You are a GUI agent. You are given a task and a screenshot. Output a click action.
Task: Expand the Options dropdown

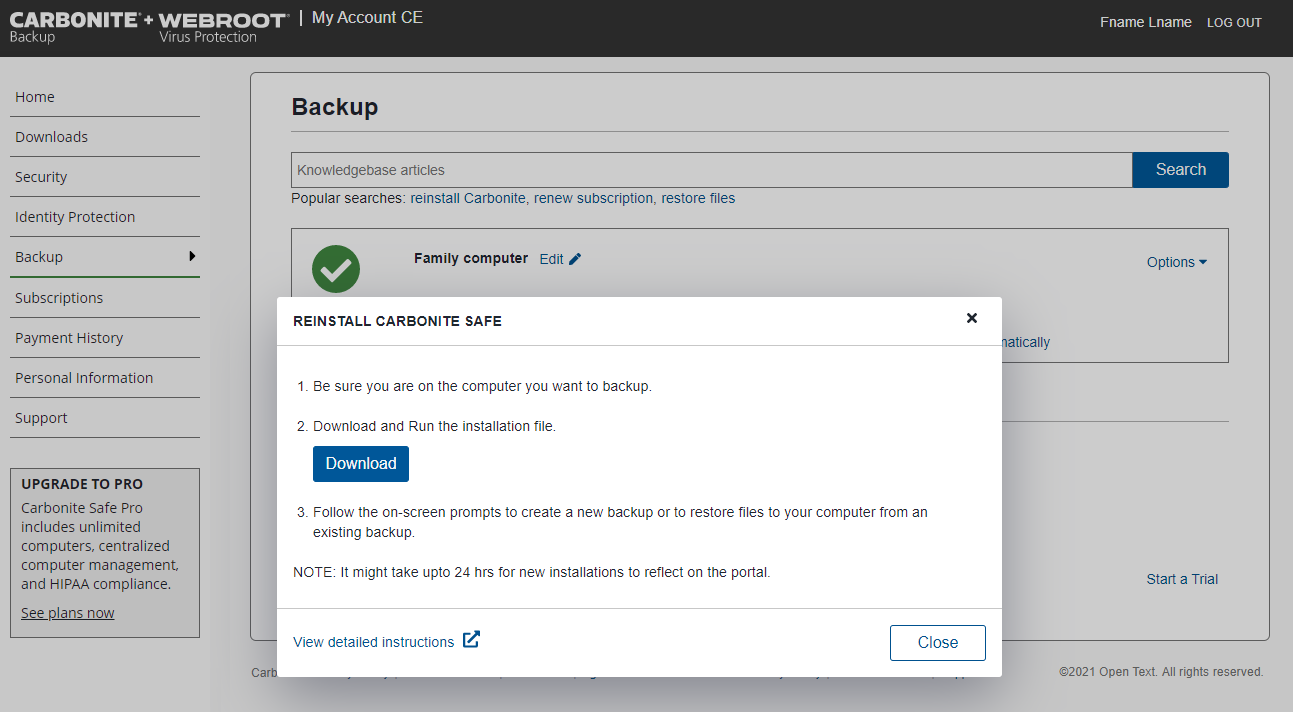(x=1176, y=262)
